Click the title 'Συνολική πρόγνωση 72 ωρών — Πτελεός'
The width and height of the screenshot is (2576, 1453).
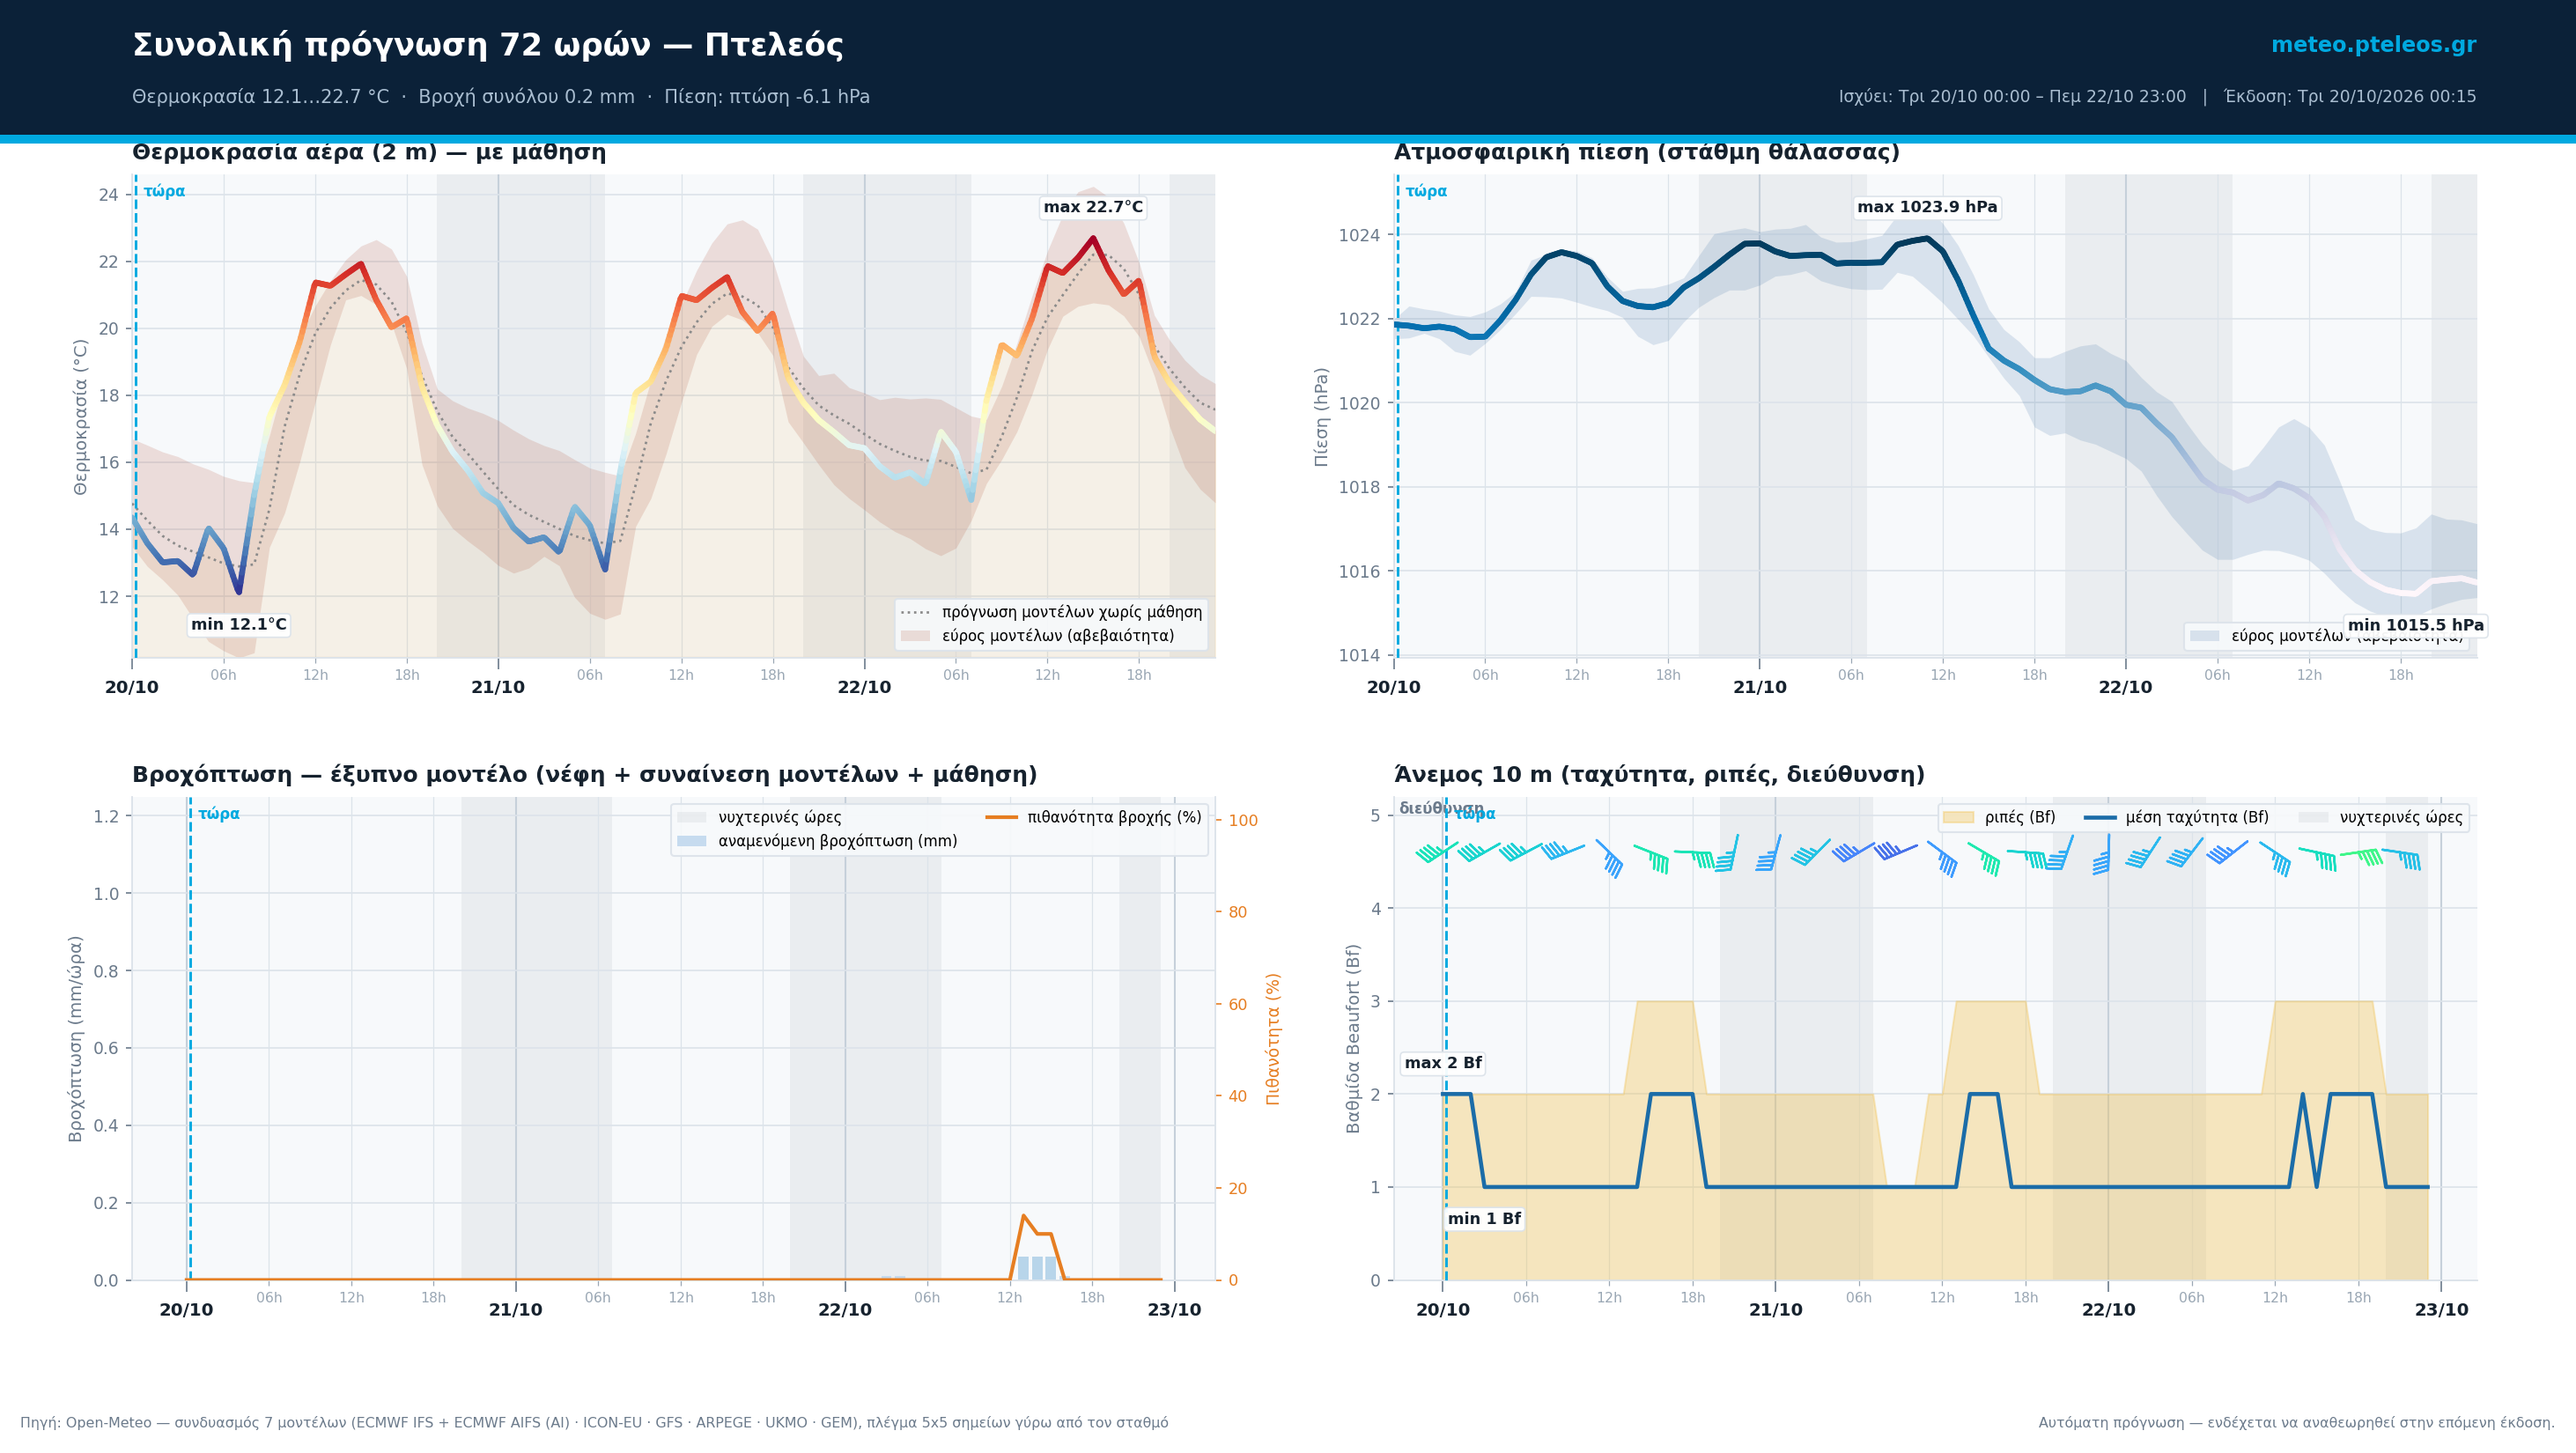pos(488,45)
